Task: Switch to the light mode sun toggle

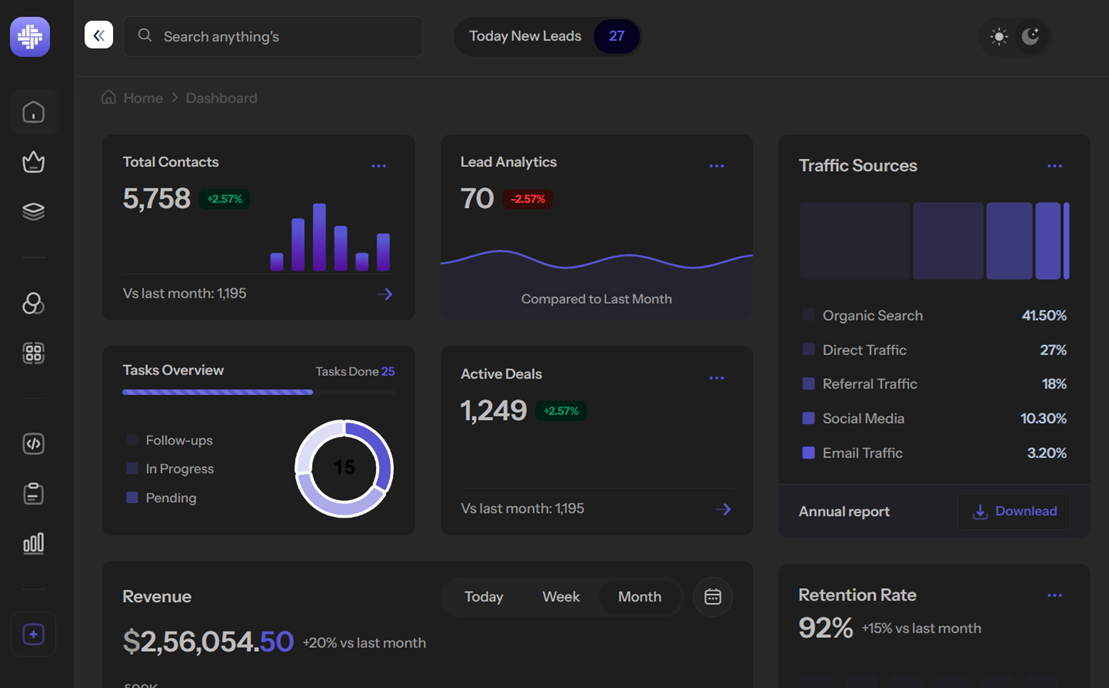Action: click(999, 36)
